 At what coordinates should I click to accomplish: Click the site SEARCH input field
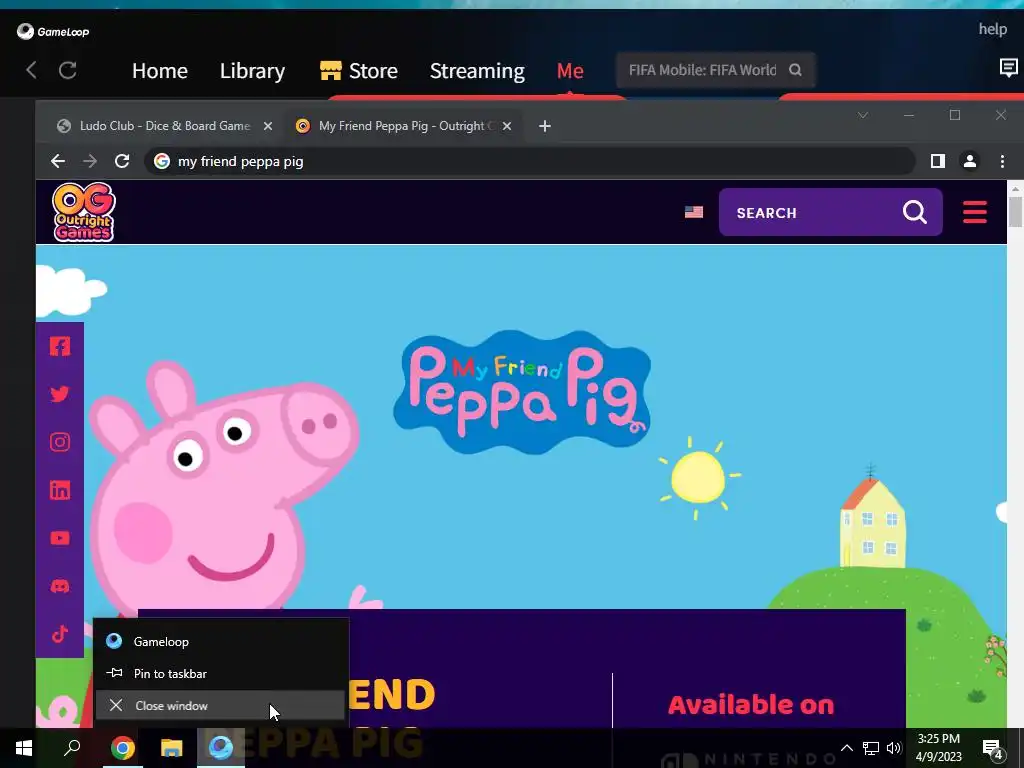click(810, 213)
